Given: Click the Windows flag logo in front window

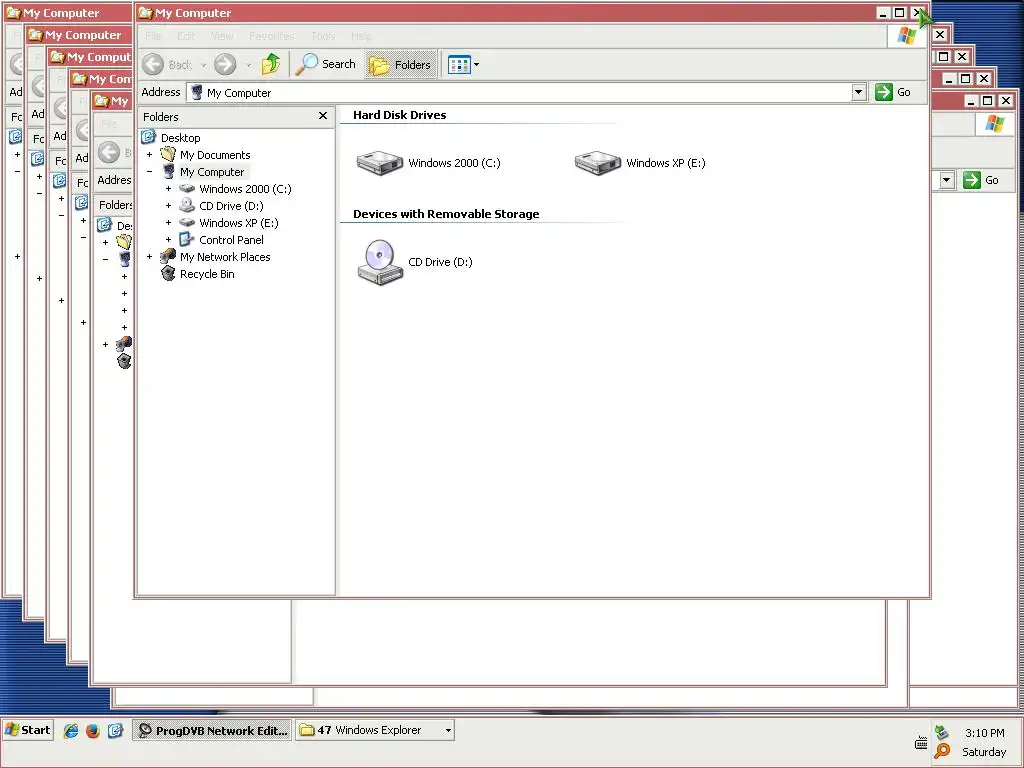Looking at the screenshot, I should 906,36.
